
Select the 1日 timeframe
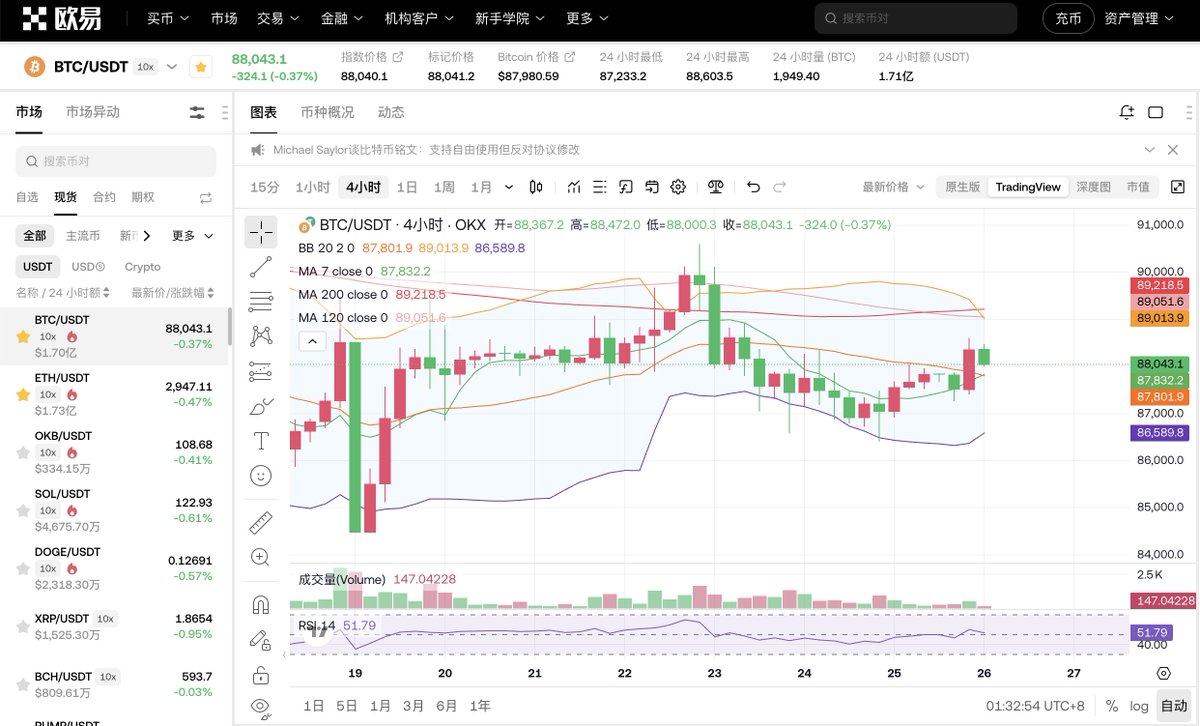point(407,187)
